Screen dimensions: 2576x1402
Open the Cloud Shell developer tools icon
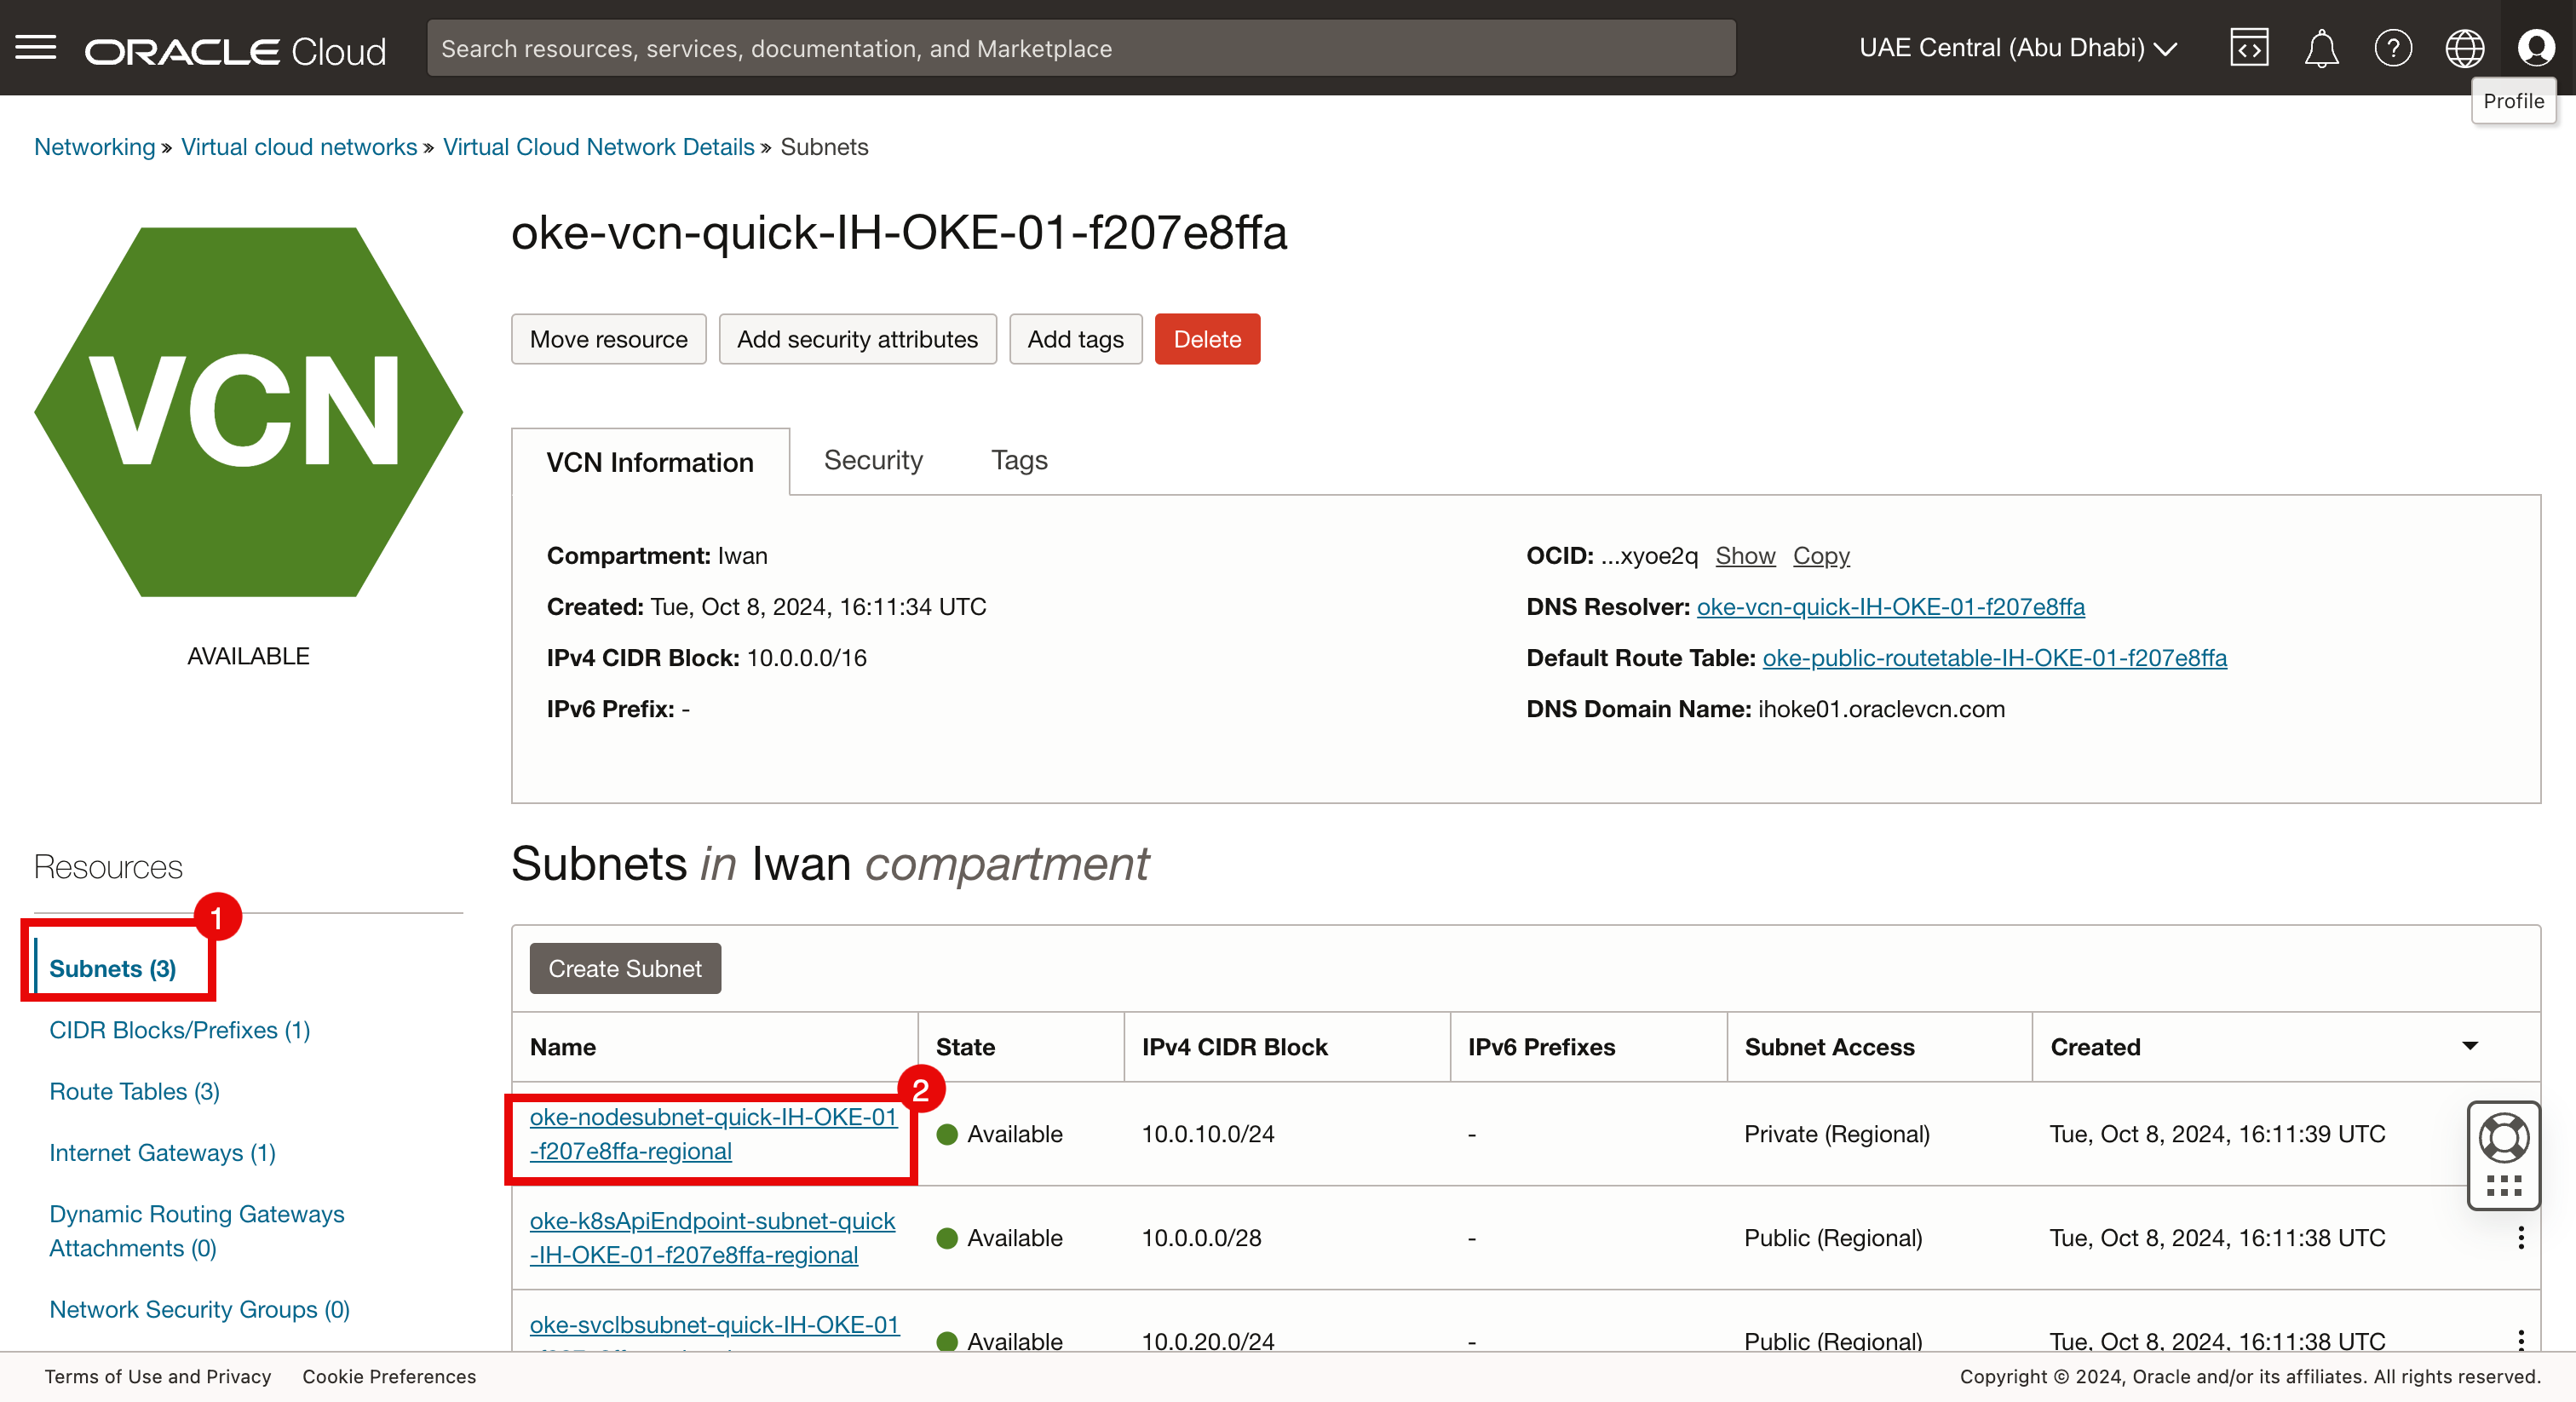point(2248,48)
